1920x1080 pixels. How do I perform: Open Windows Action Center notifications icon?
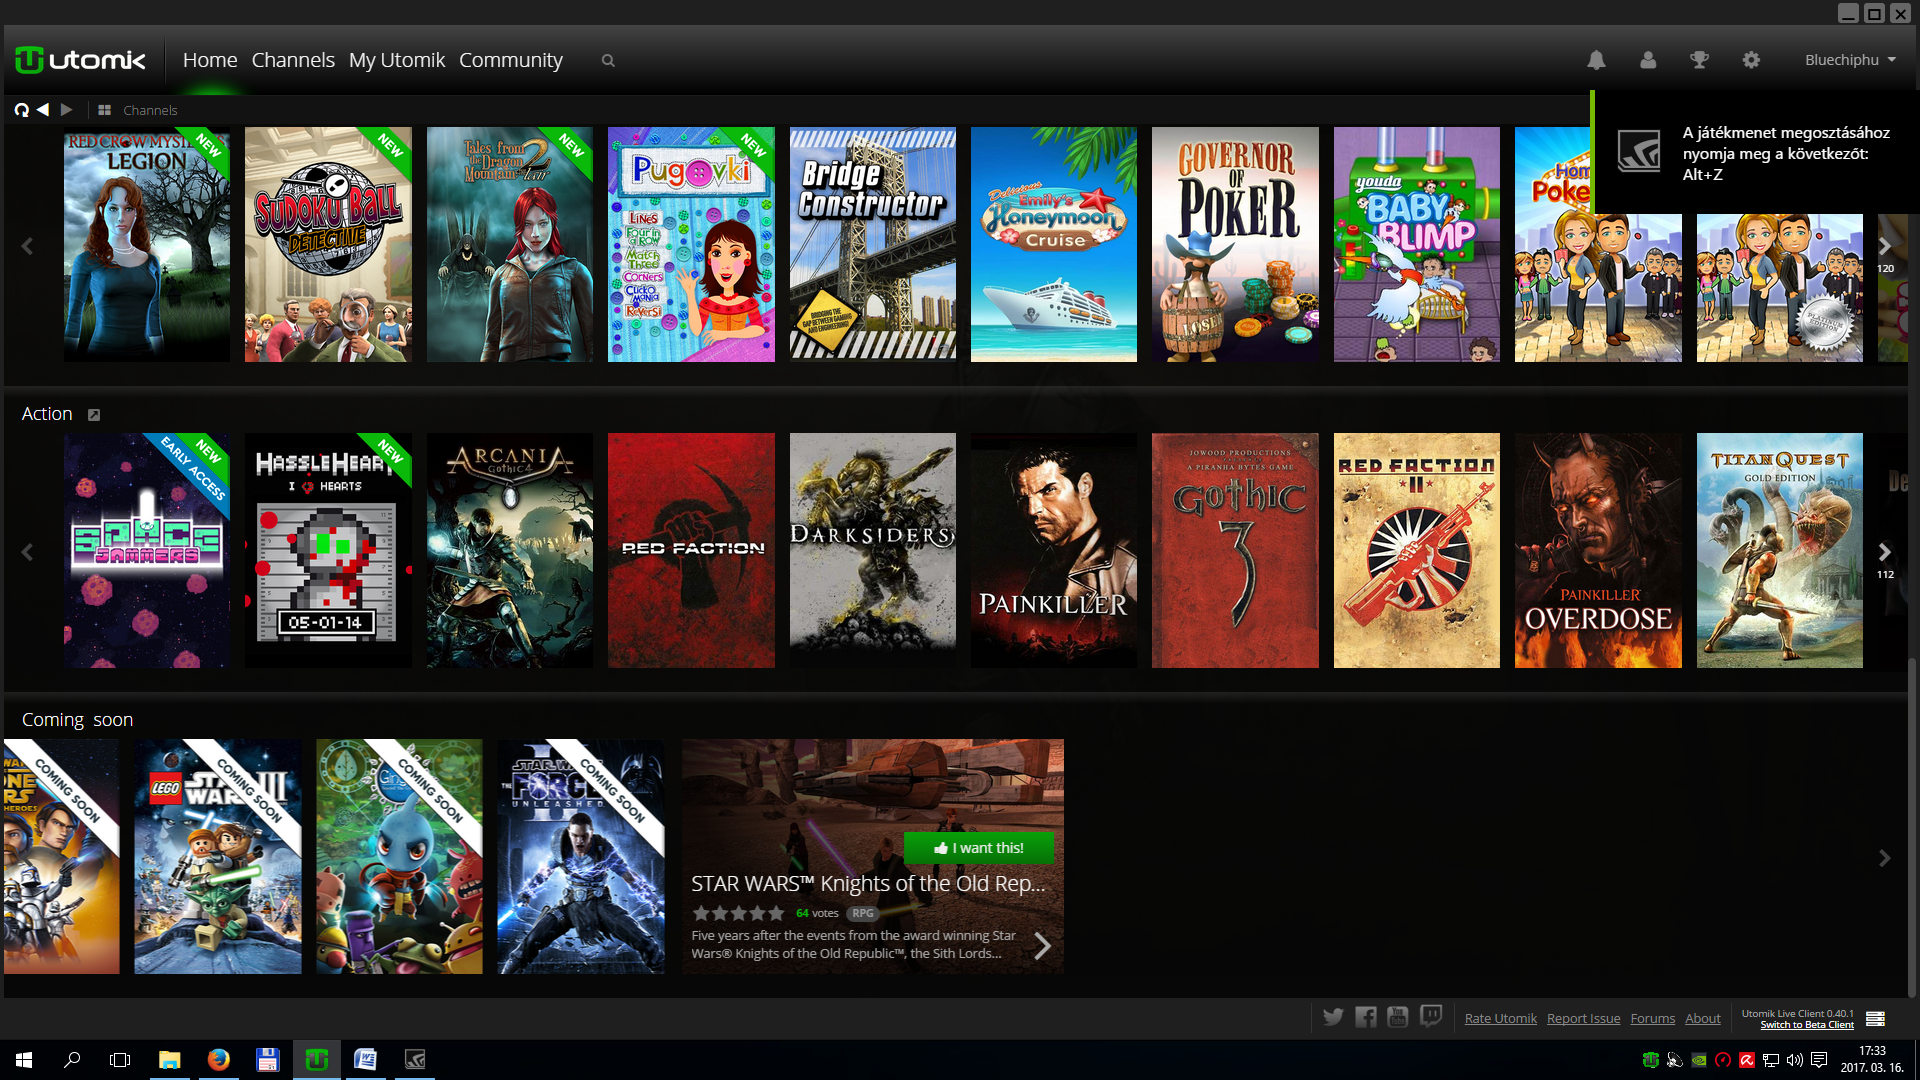pos(1819,1060)
